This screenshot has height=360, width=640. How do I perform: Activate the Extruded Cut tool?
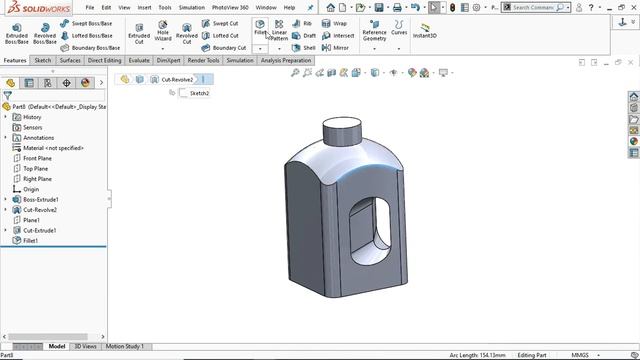139,33
